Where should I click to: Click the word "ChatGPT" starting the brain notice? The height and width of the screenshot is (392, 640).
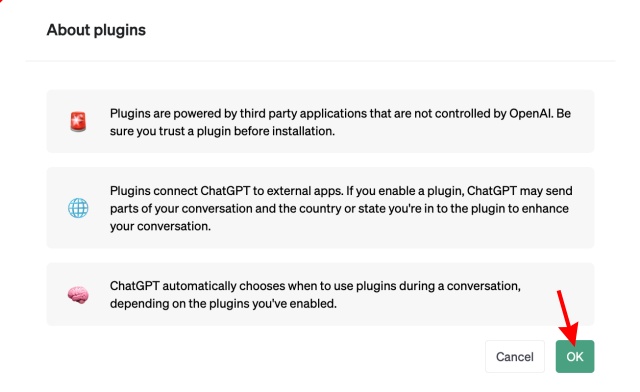[x=134, y=286]
